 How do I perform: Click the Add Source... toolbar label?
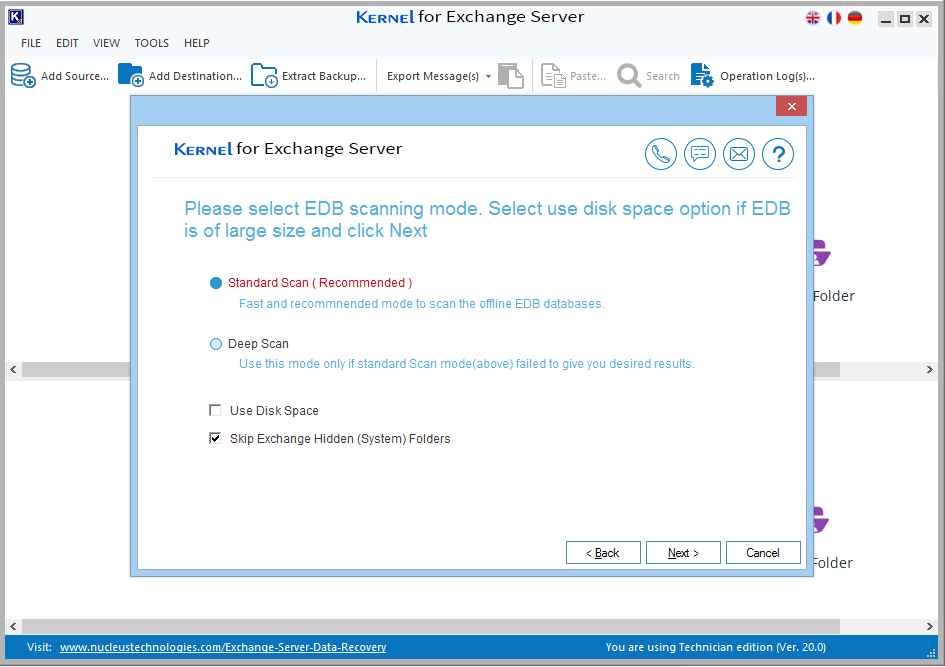[75, 76]
